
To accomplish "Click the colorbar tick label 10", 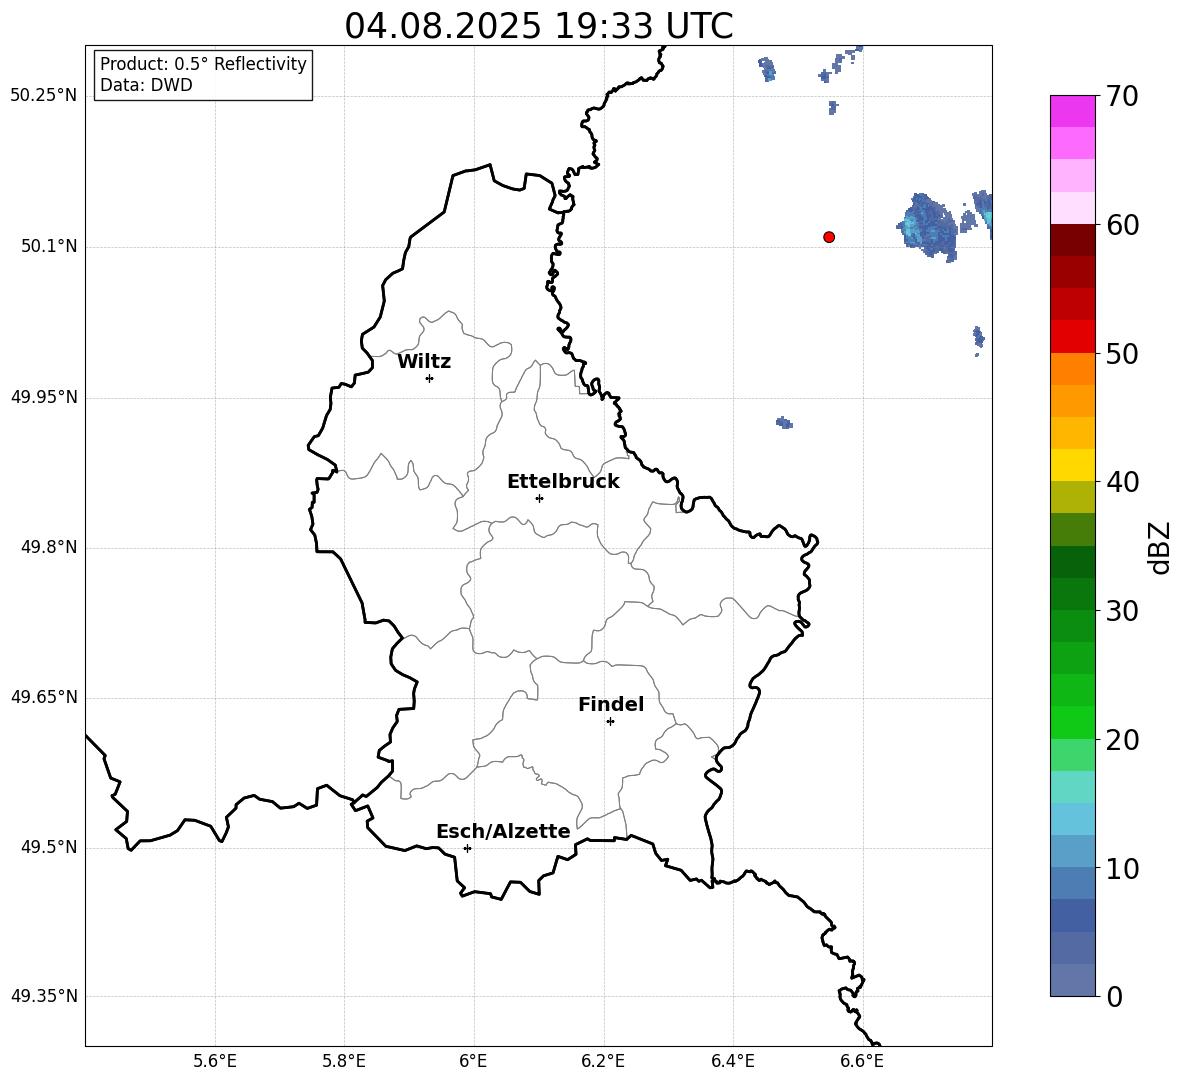I will (x=1122, y=869).
